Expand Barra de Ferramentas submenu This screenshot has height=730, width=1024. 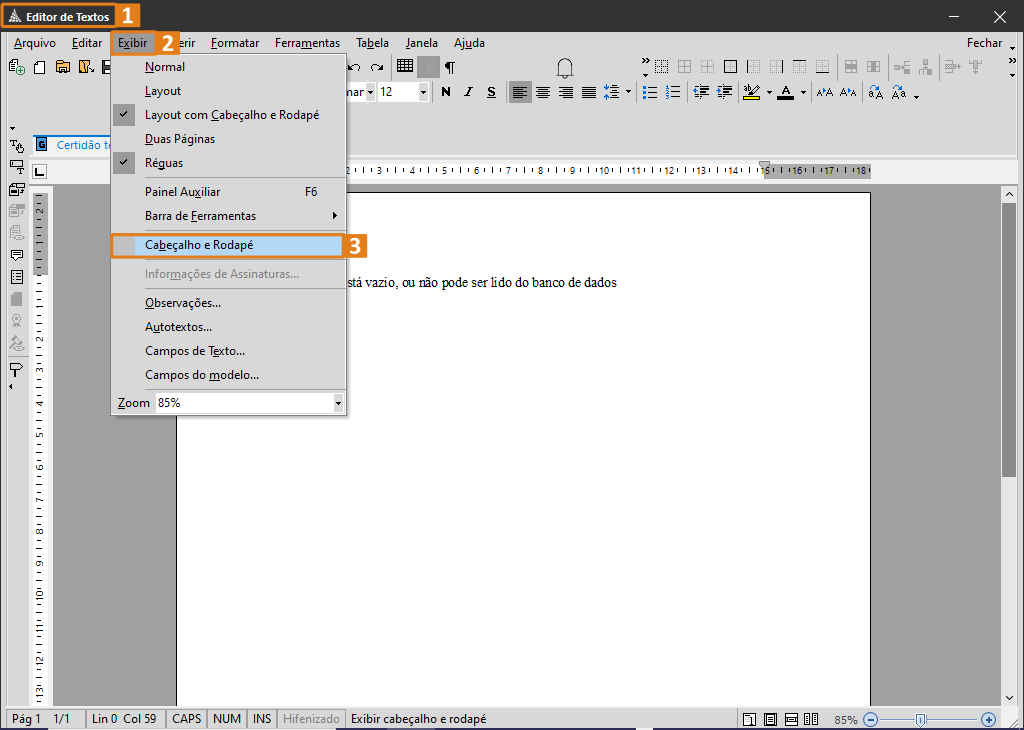229,216
